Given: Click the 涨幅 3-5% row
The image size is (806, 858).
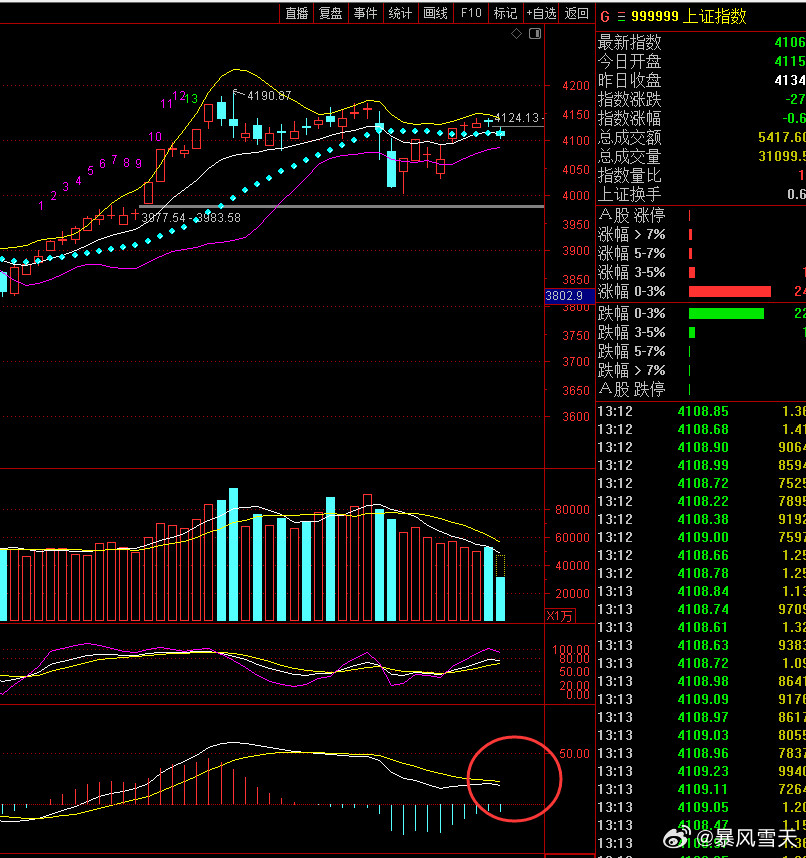Looking at the screenshot, I should coord(701,273).
